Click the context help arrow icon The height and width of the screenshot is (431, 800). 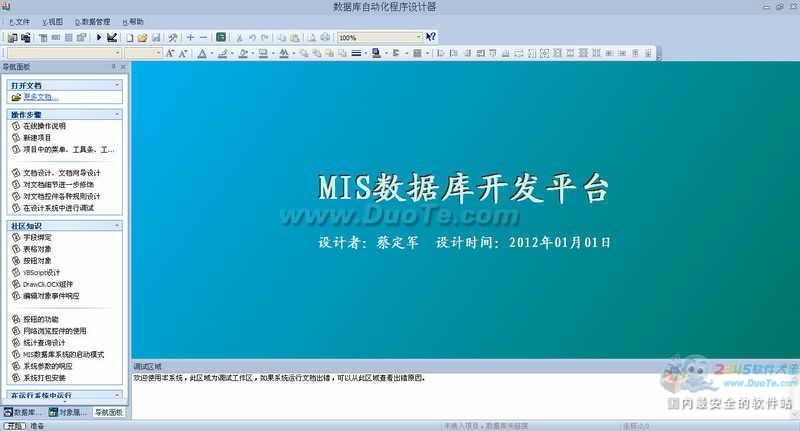[431, 37]
